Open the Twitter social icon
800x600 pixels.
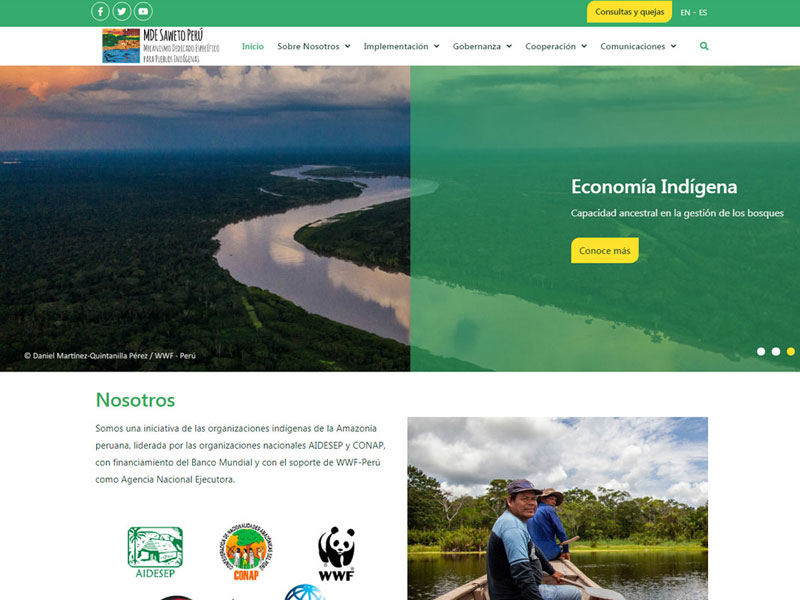(122, 11)
